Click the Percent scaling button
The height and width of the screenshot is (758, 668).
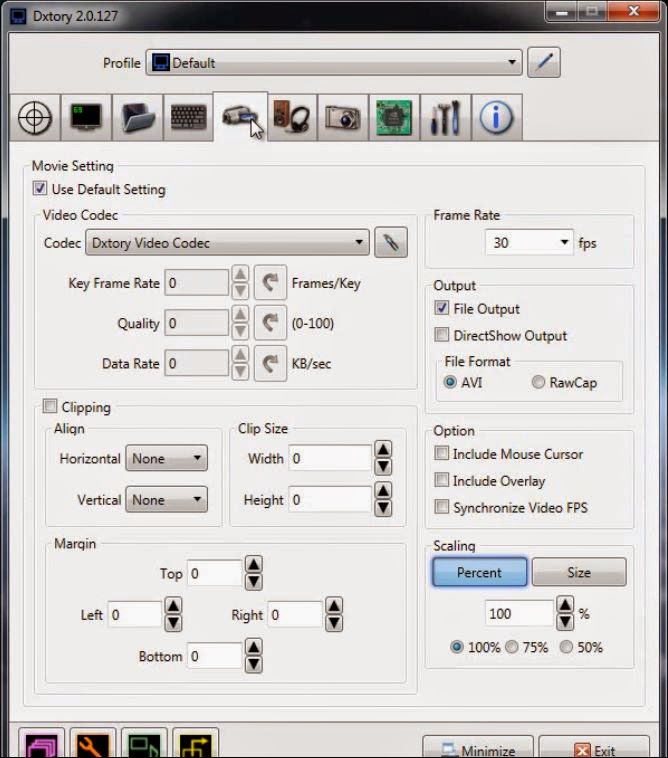point(479,572)
